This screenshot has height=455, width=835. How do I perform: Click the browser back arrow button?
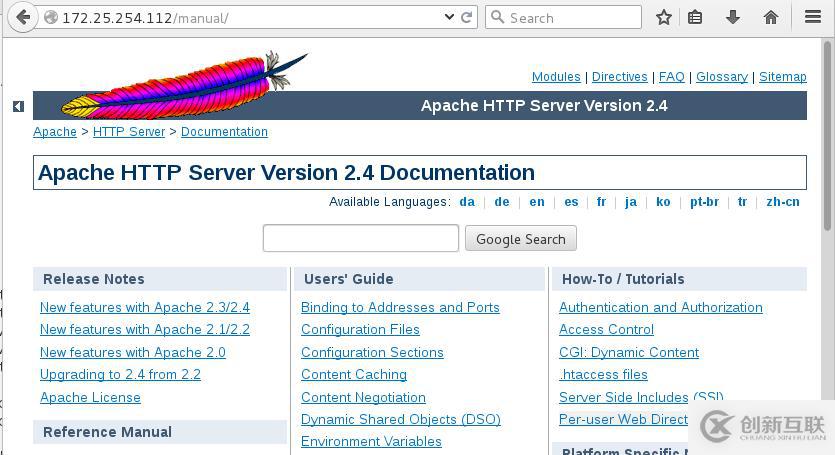point(22,17)
